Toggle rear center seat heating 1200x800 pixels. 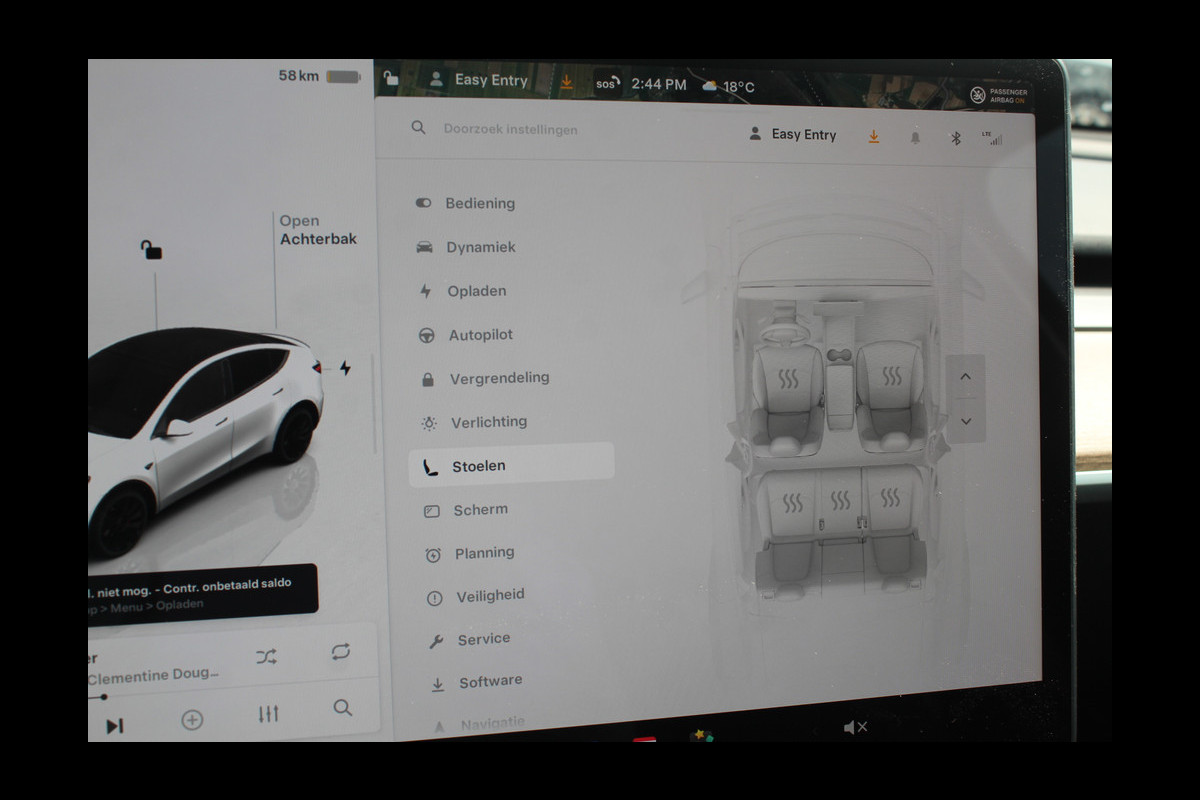(x=841, y=500)
